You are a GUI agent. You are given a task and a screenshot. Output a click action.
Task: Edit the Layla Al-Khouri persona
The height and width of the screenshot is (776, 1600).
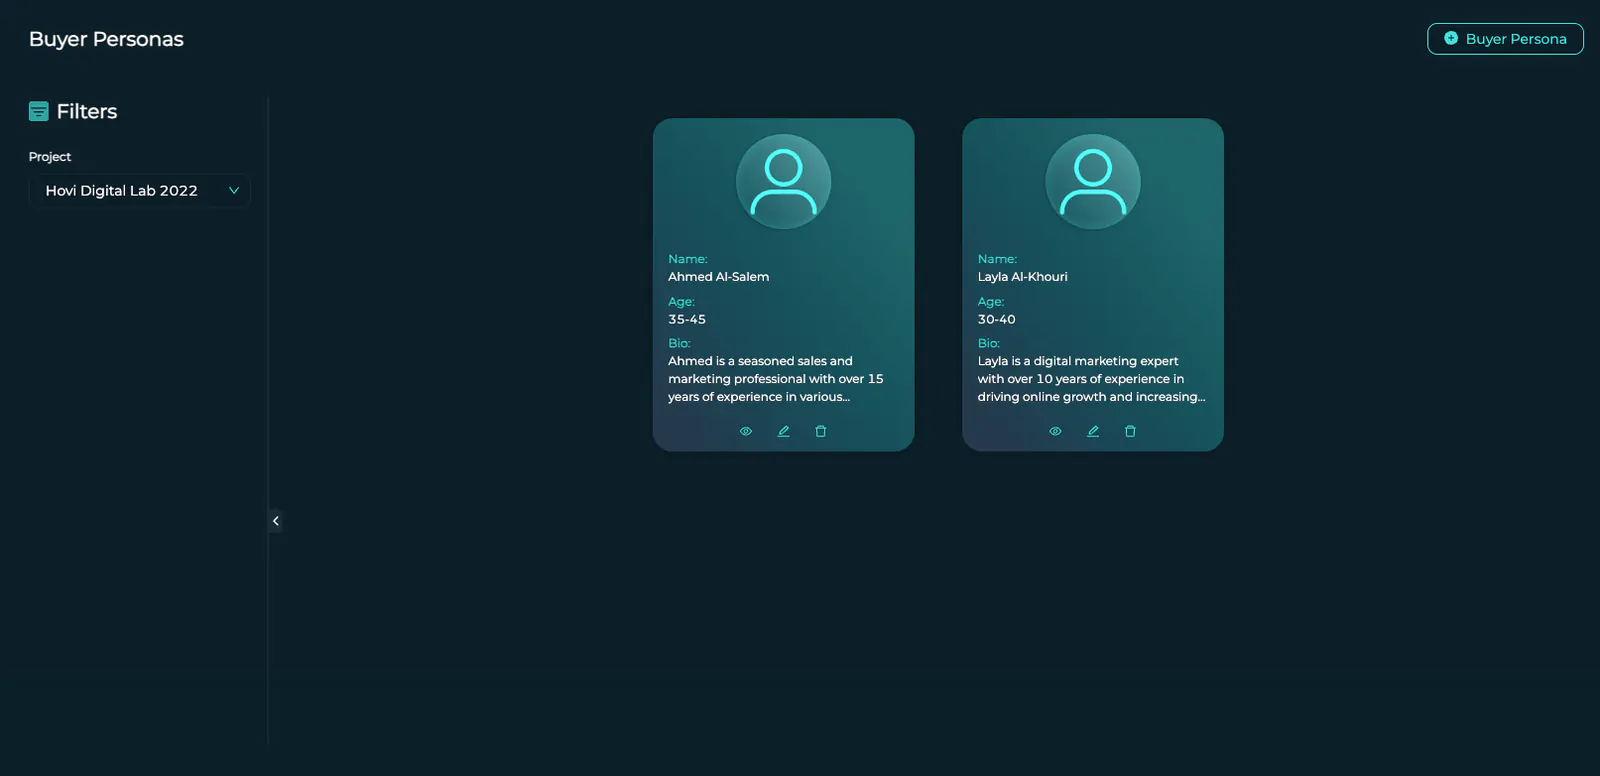tap(1093, 431)
